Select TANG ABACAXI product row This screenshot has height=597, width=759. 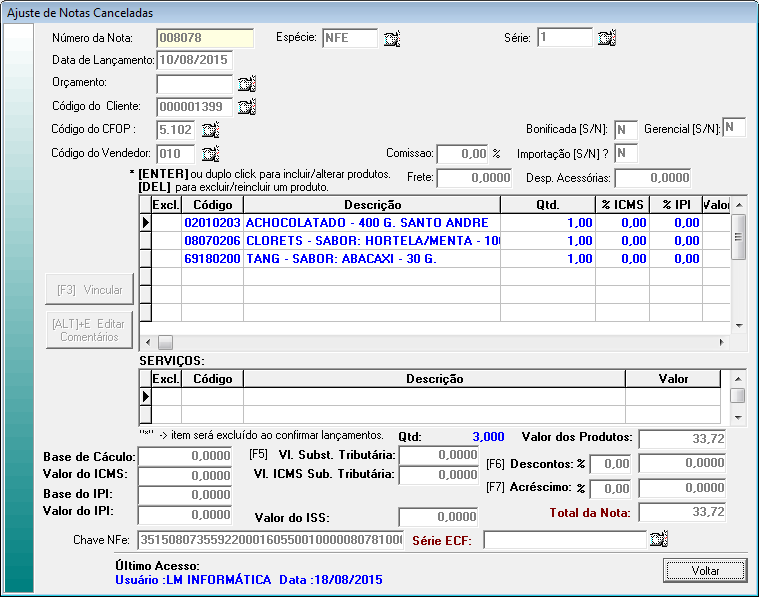click(x=365, y=258)
